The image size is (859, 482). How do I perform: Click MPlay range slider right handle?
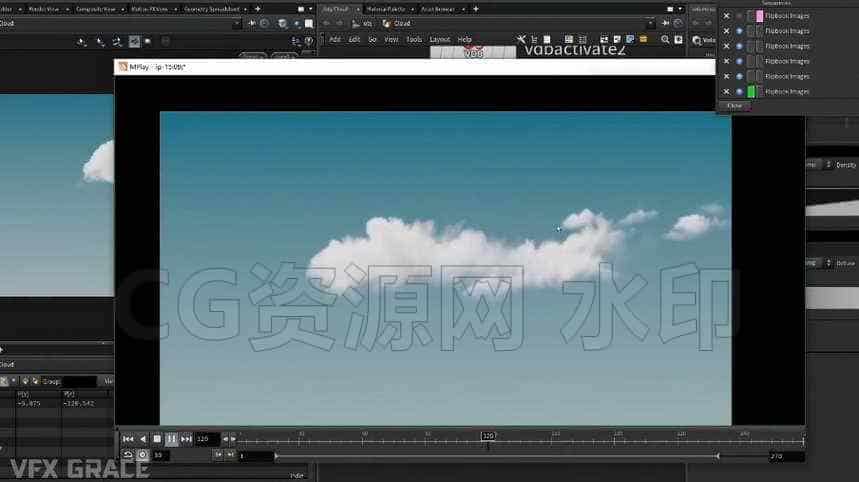click(x=717, y=456)
